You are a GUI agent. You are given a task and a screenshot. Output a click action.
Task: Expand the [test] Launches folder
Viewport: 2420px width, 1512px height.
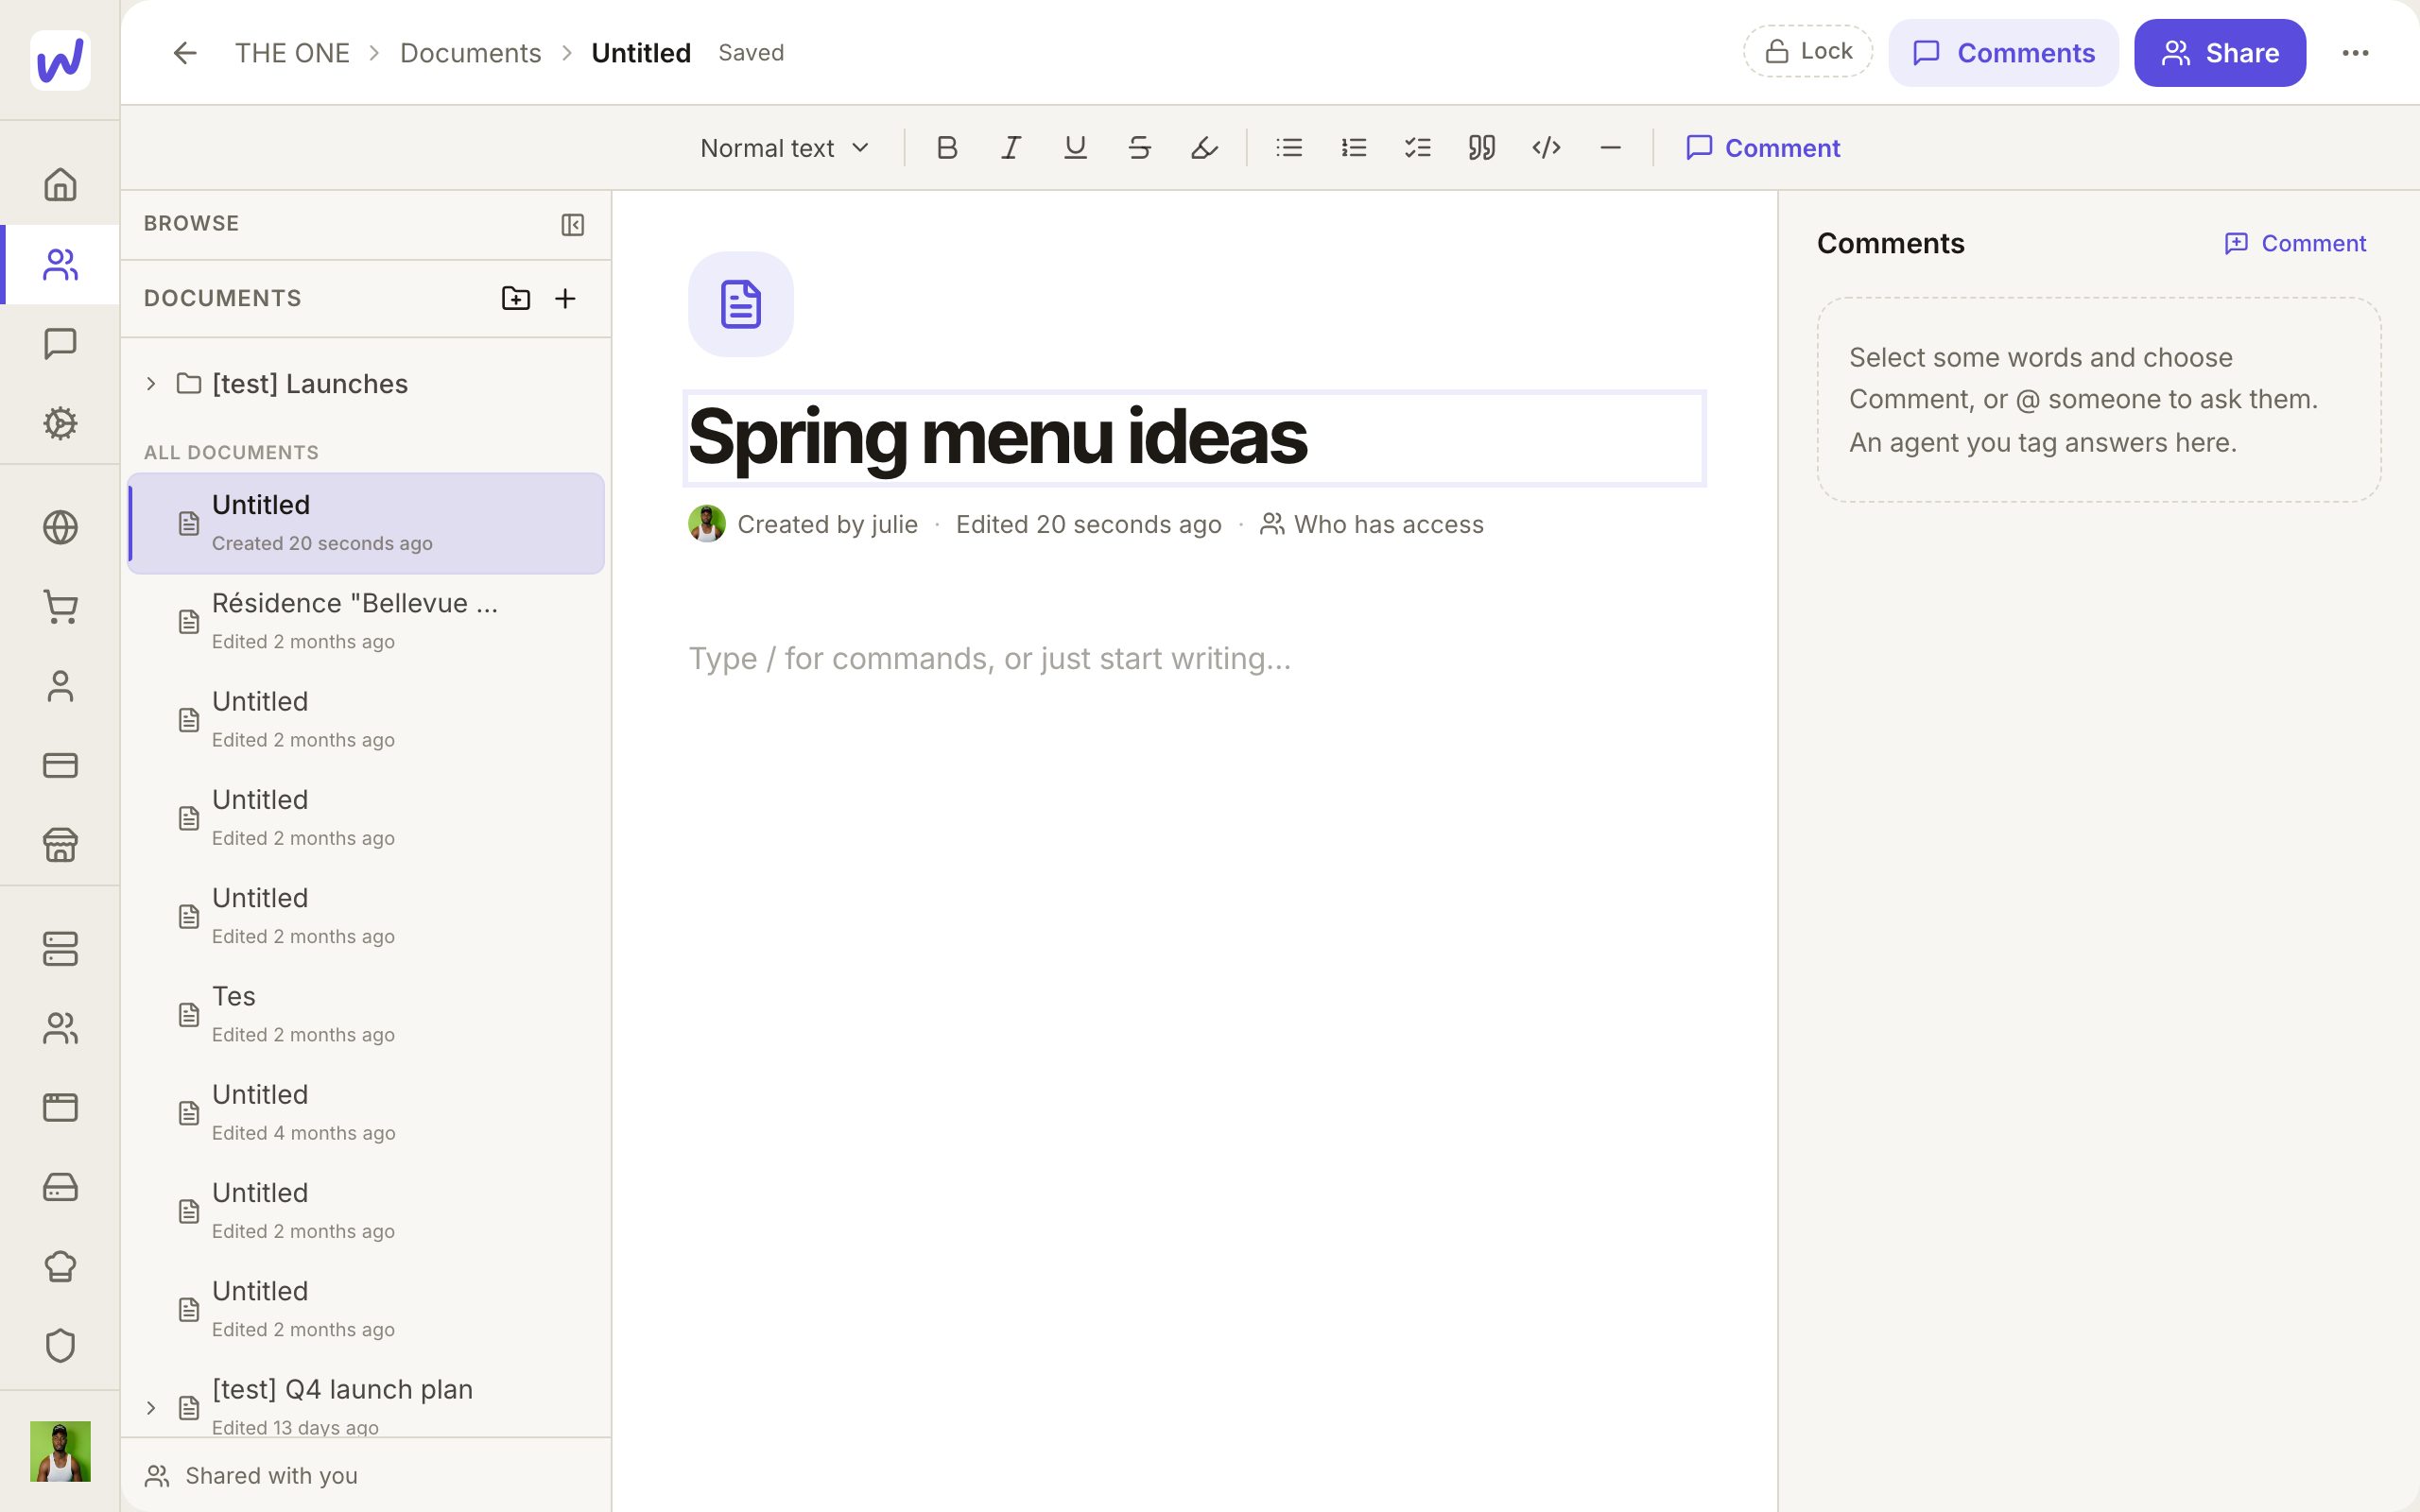[x=151, y=383]
